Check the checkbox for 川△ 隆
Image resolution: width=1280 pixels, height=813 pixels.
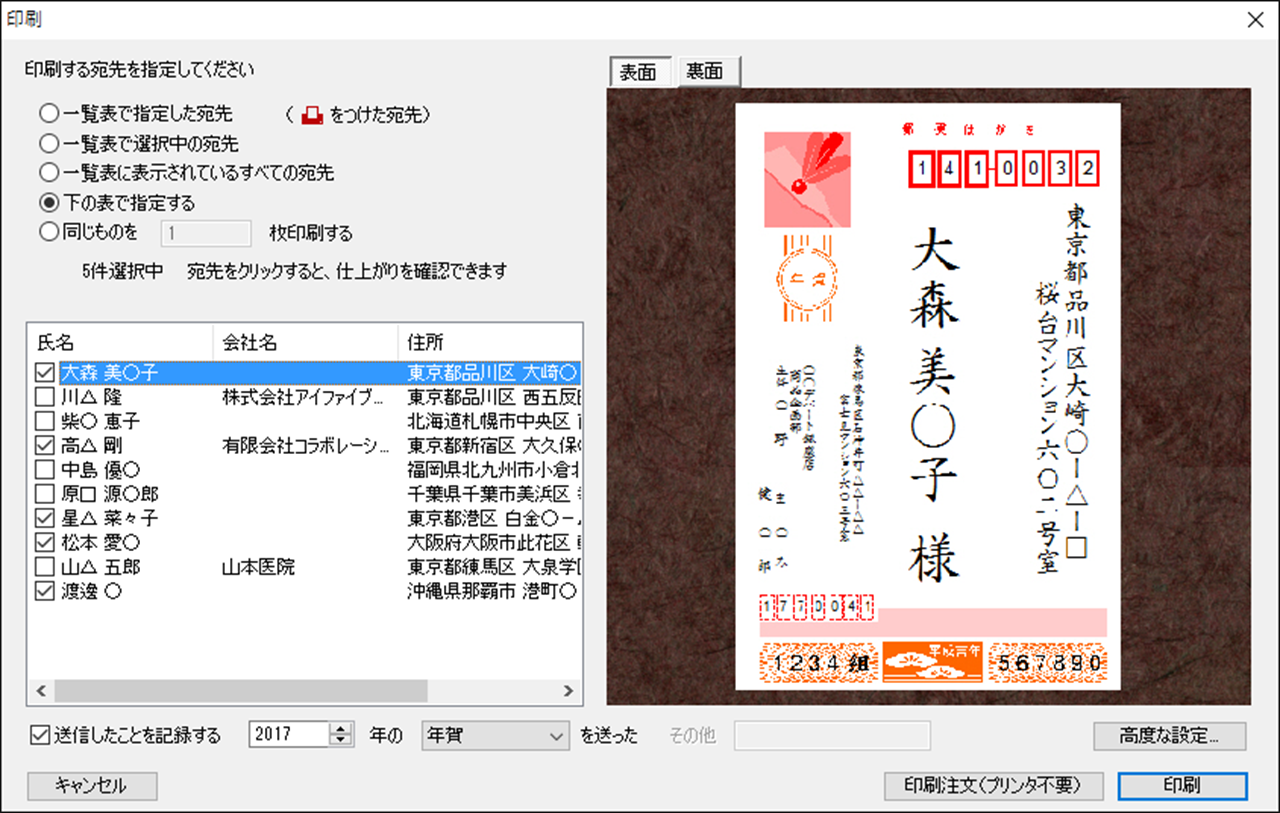click(45, 397)
